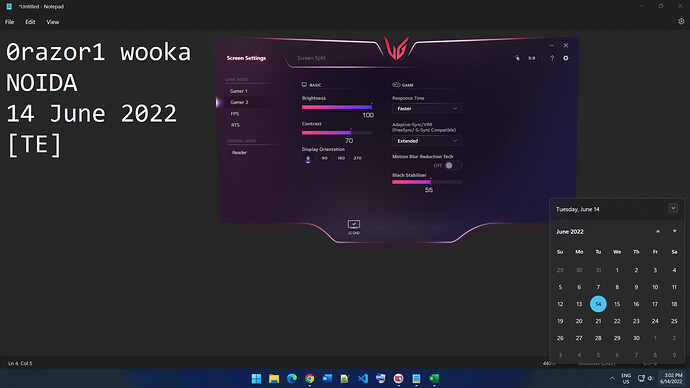
Task: Switch to Notepad taskbar icon
Action: tap(416, 378)
